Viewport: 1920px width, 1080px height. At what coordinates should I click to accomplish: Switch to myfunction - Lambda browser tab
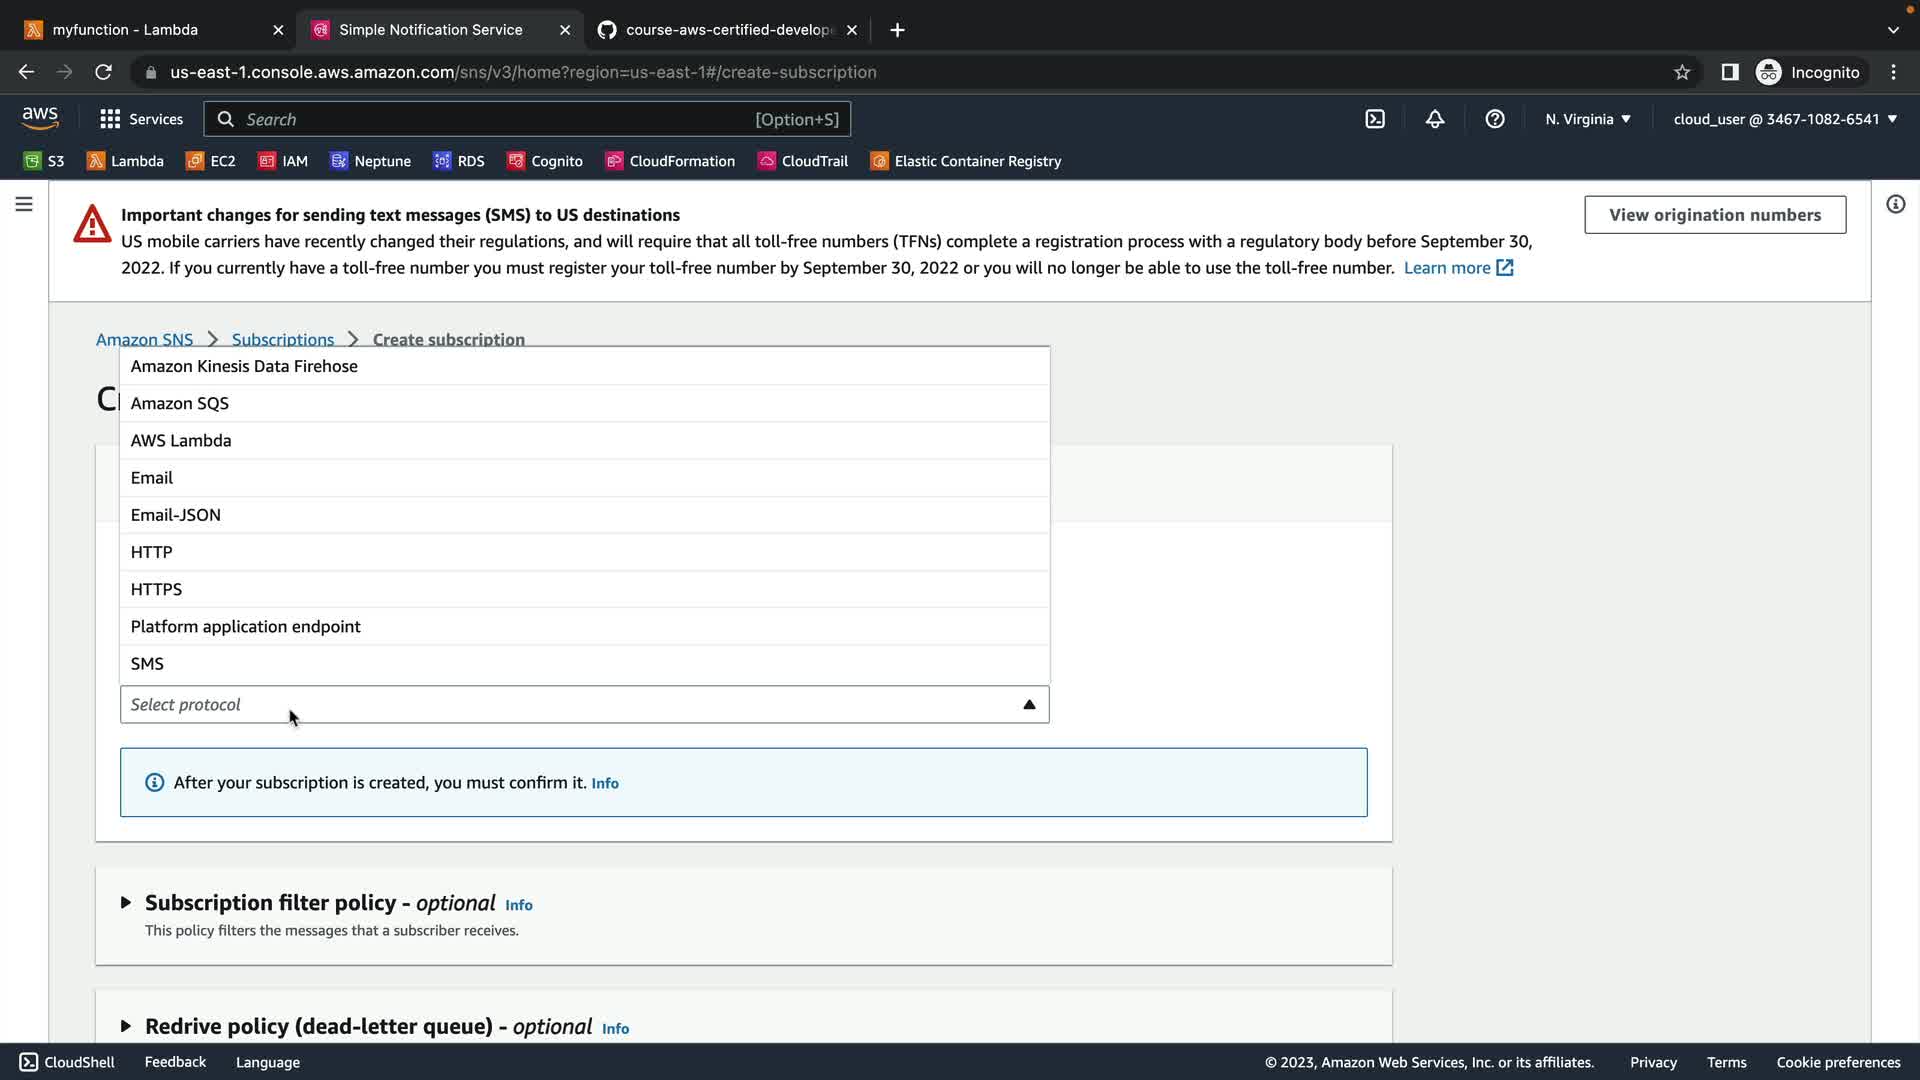[125, 30]
